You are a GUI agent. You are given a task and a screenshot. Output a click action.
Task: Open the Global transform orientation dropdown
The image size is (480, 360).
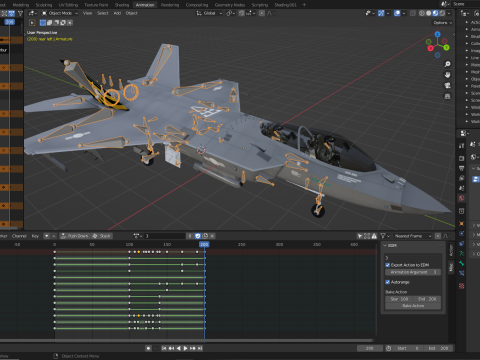tap(209, 13)
